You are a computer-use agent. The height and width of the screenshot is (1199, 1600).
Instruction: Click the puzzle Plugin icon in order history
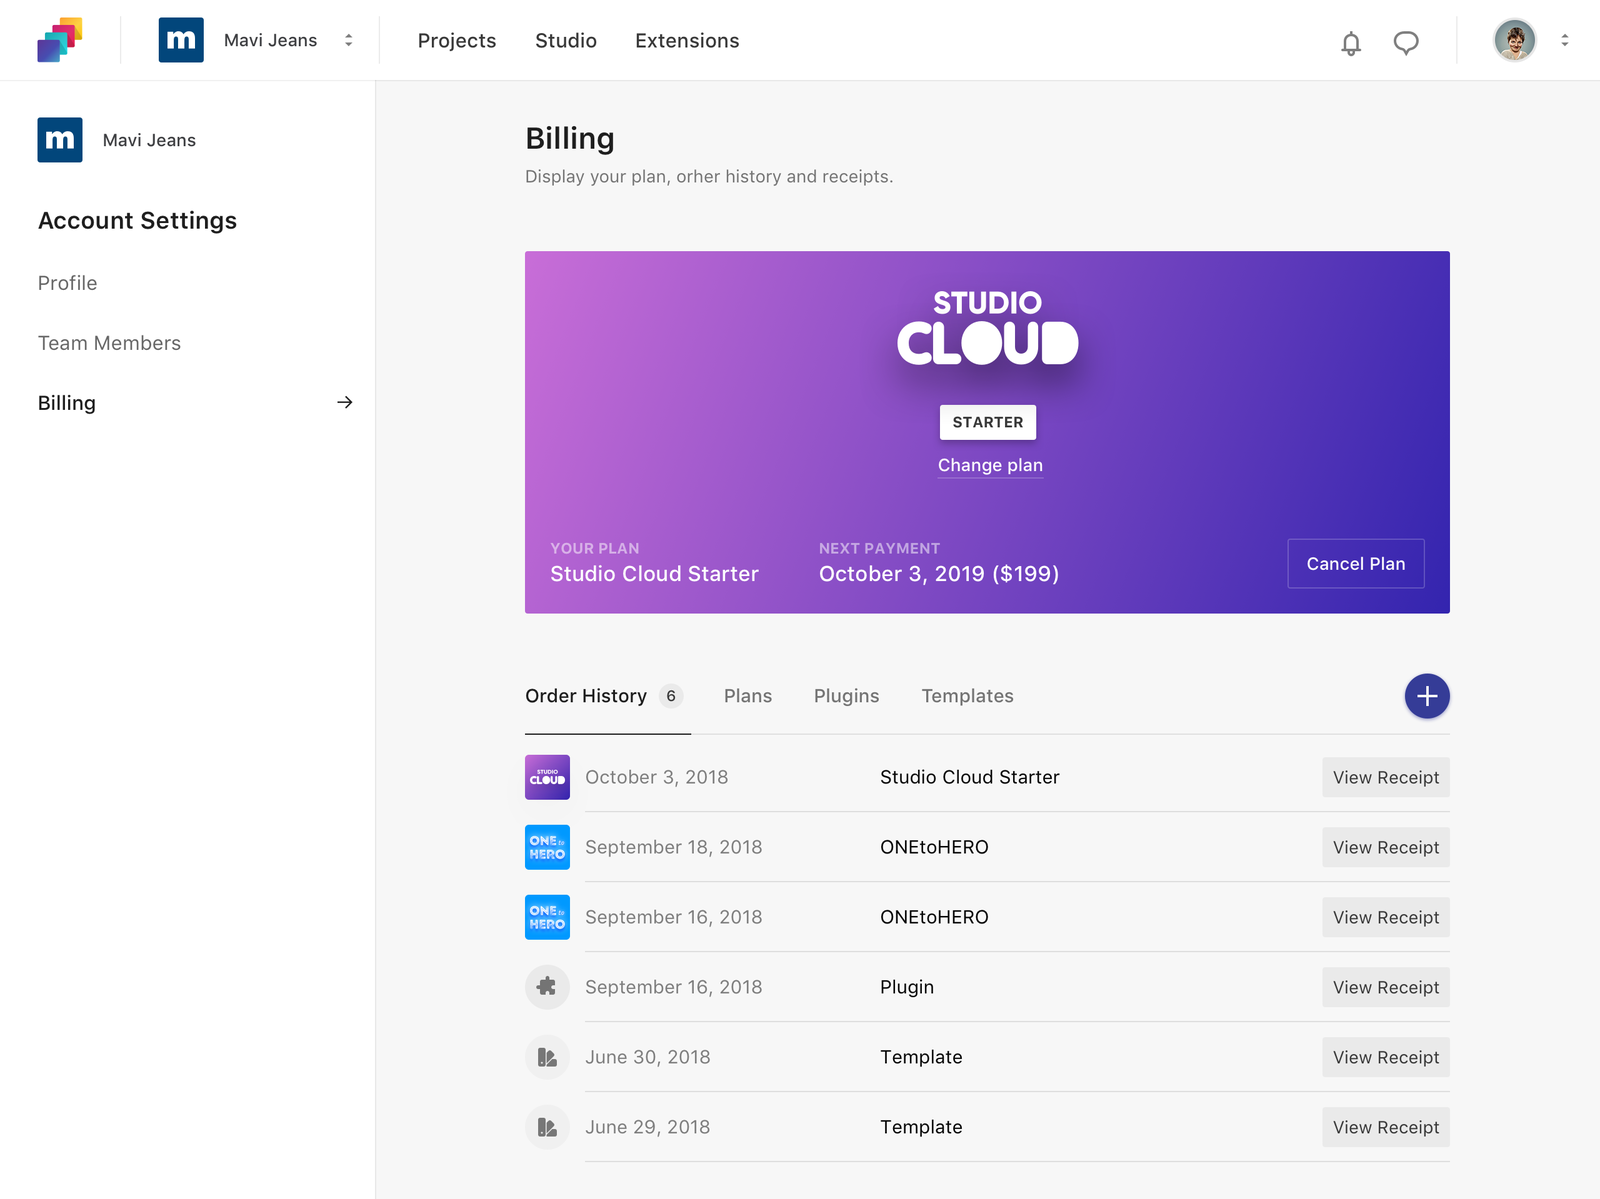coord(547,987)
